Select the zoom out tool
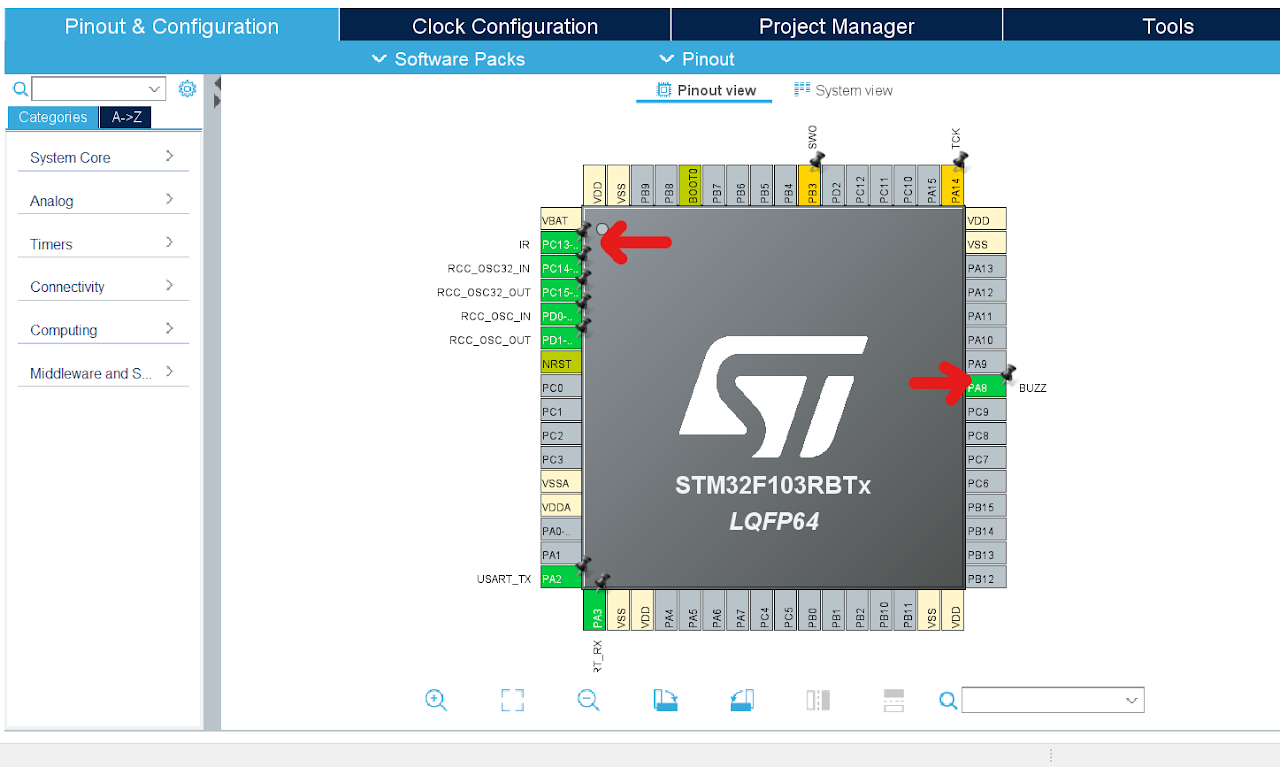 [588, 700]
